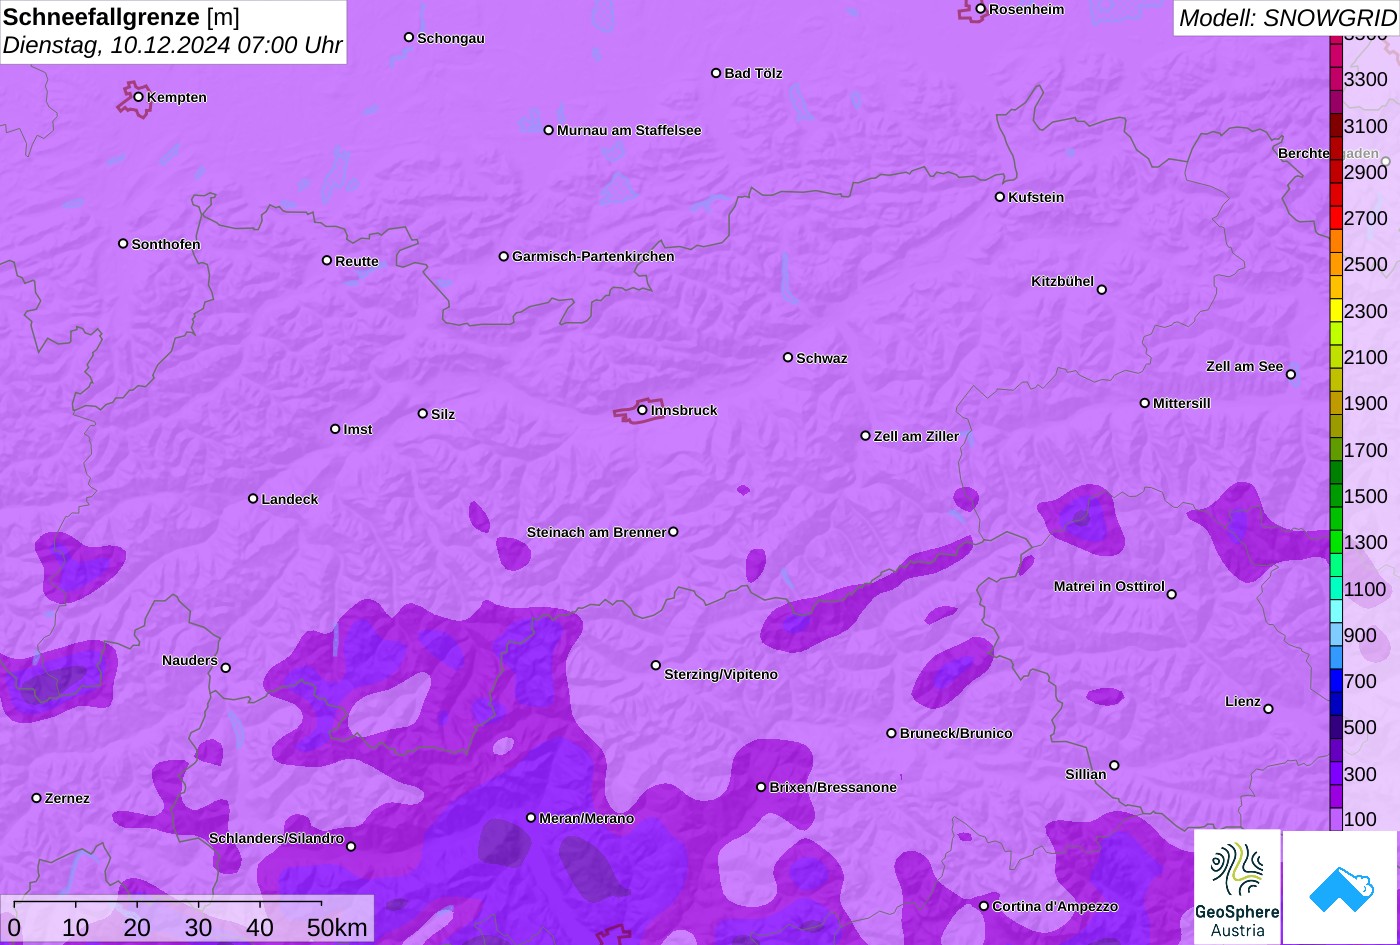Click the Schongau marker dot
1400x945 pixels.
(x=408, y=38)
